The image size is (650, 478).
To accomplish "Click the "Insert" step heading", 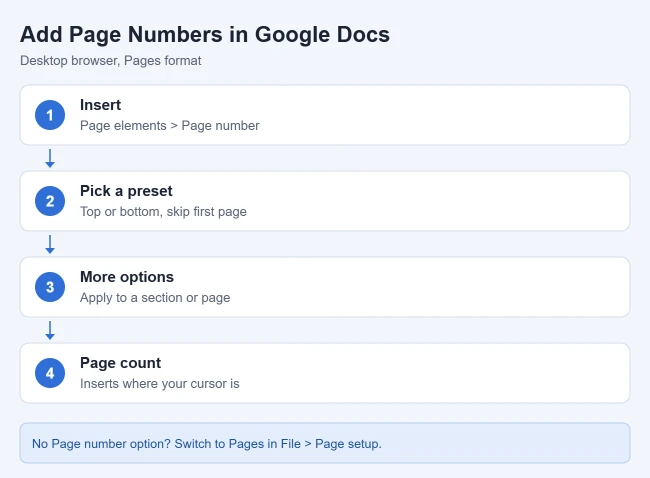I will pyautogui.click(x=100, y=105).
